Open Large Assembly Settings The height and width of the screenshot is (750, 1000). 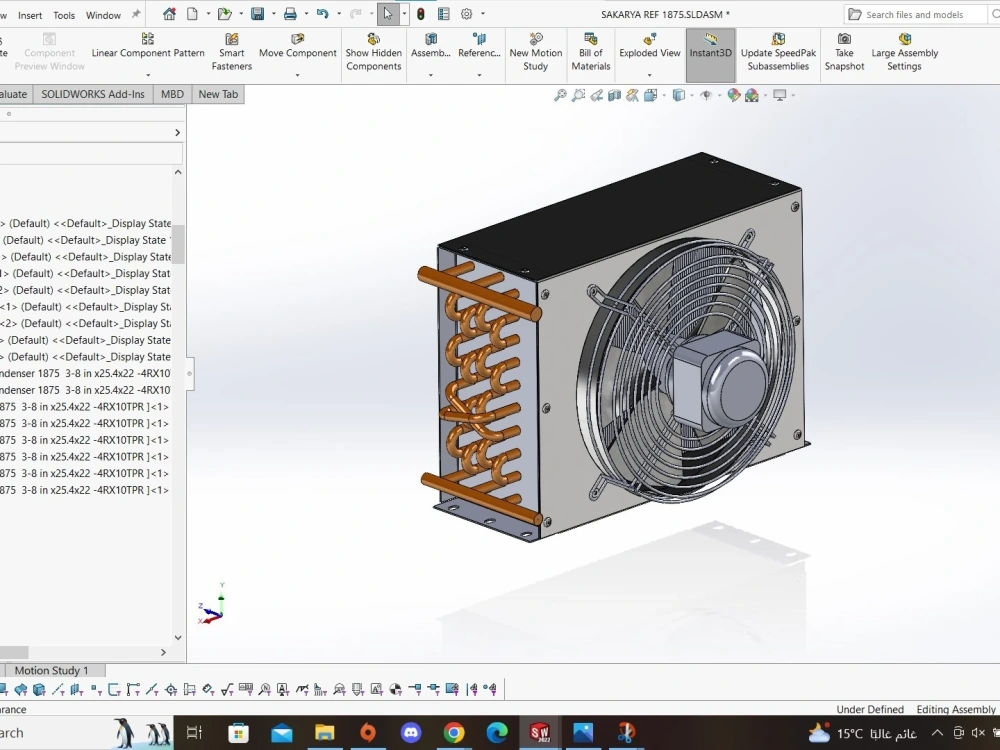point(904,55)
